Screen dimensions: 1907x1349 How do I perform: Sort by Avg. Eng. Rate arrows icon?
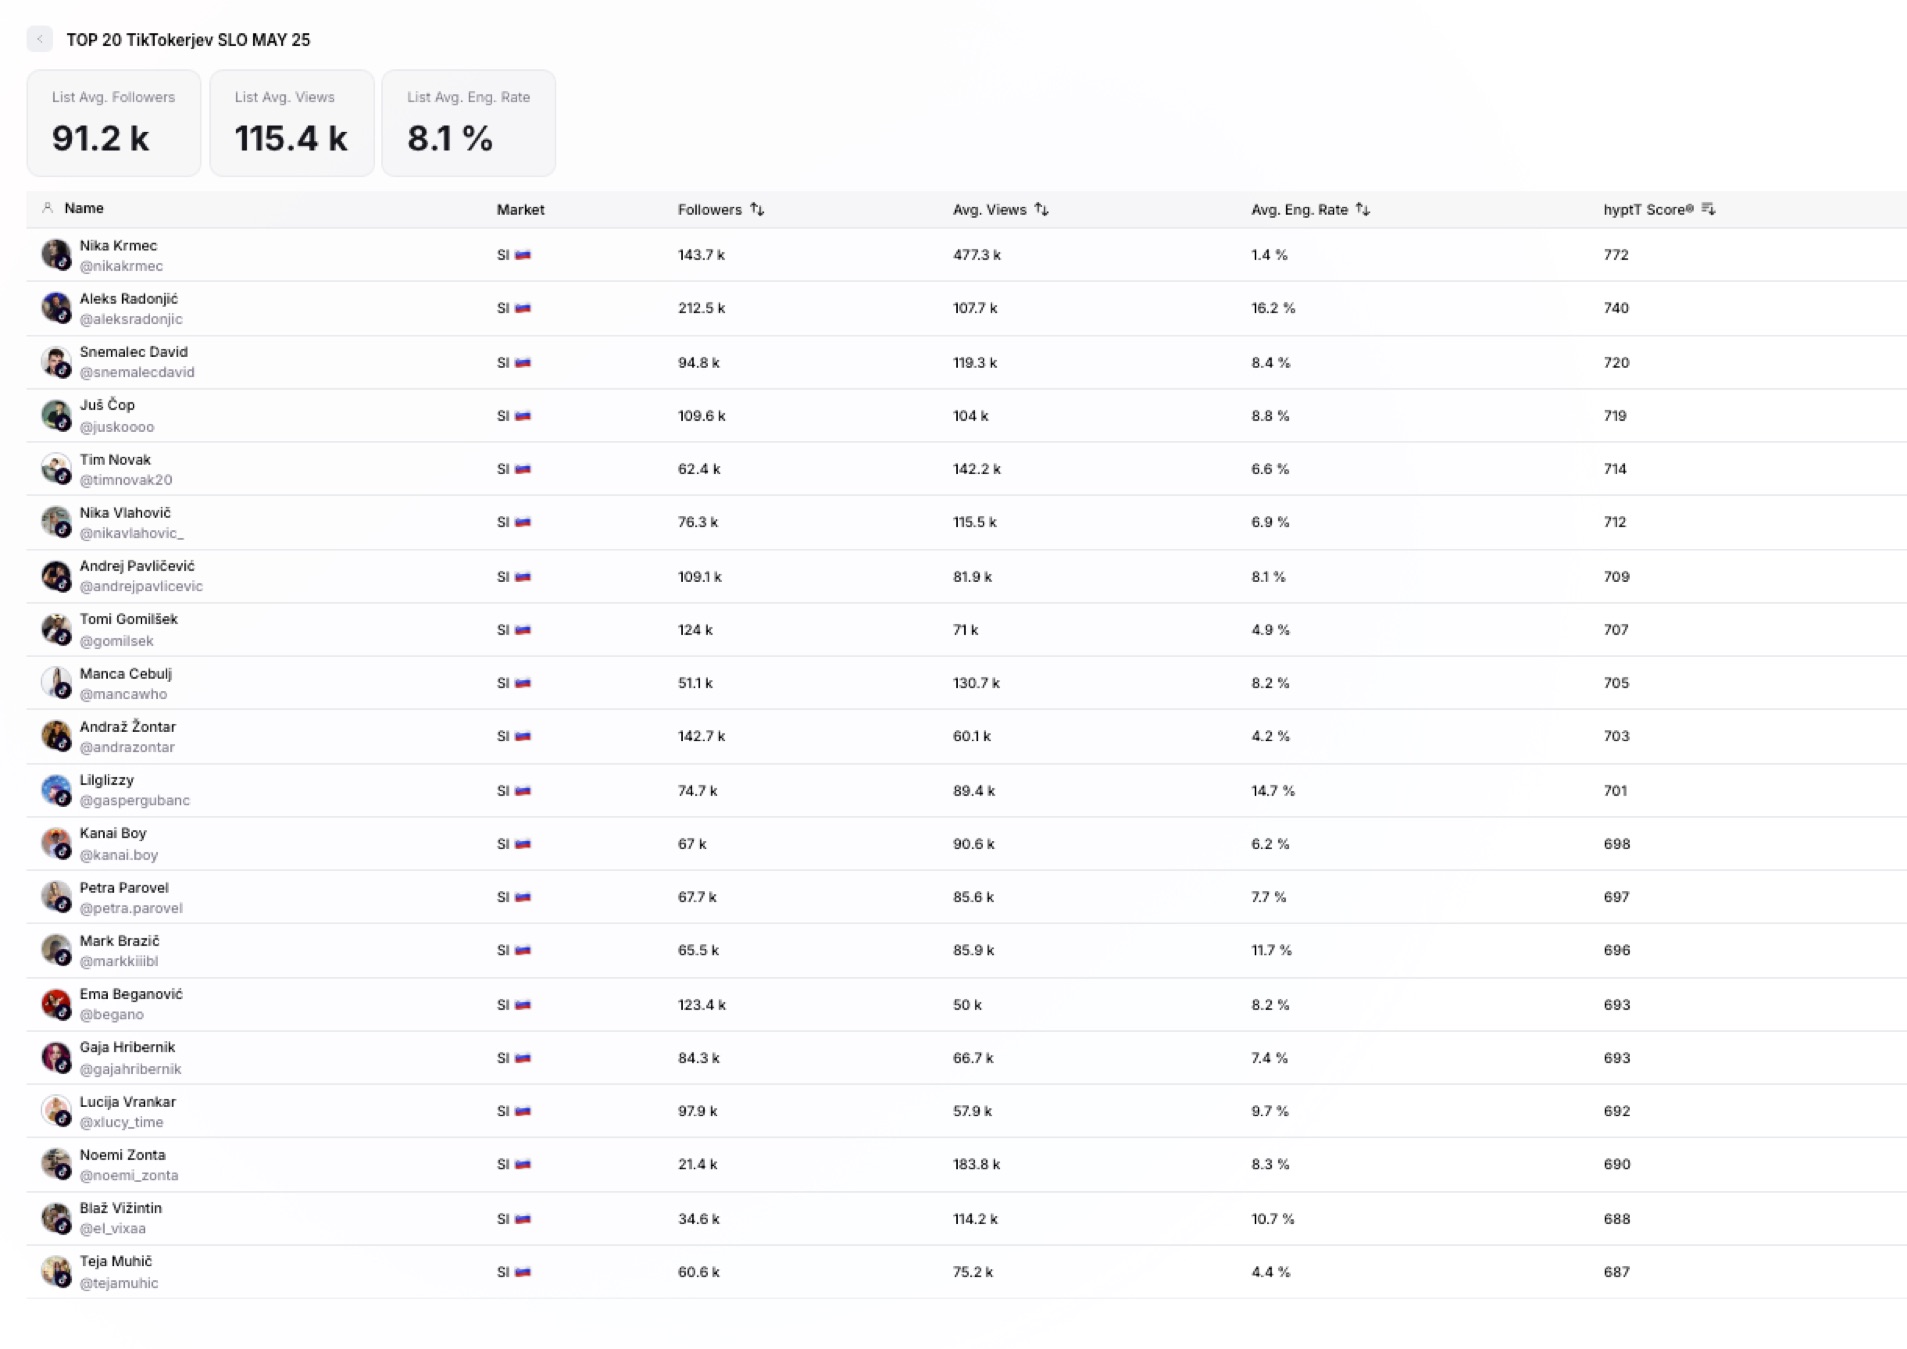tap(1362, 209)
